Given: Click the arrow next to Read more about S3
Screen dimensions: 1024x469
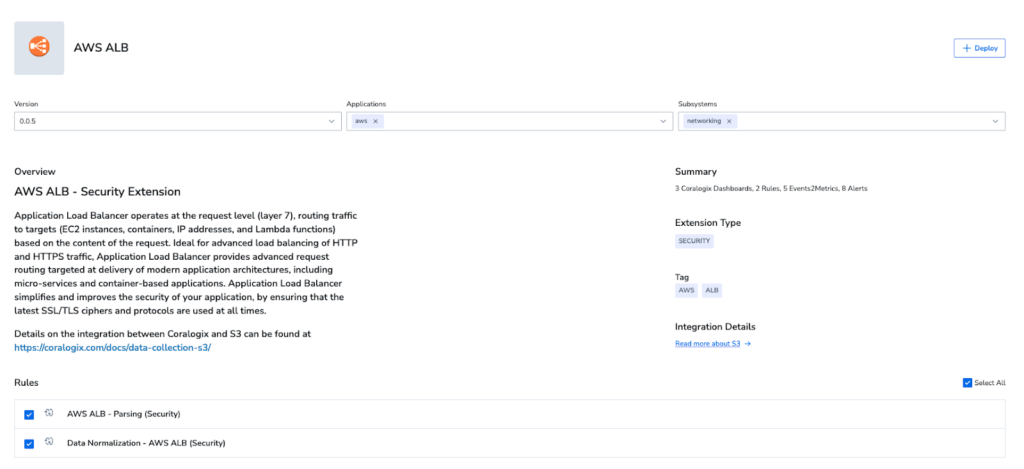Looking at the screenshot, I should (748, 344).
